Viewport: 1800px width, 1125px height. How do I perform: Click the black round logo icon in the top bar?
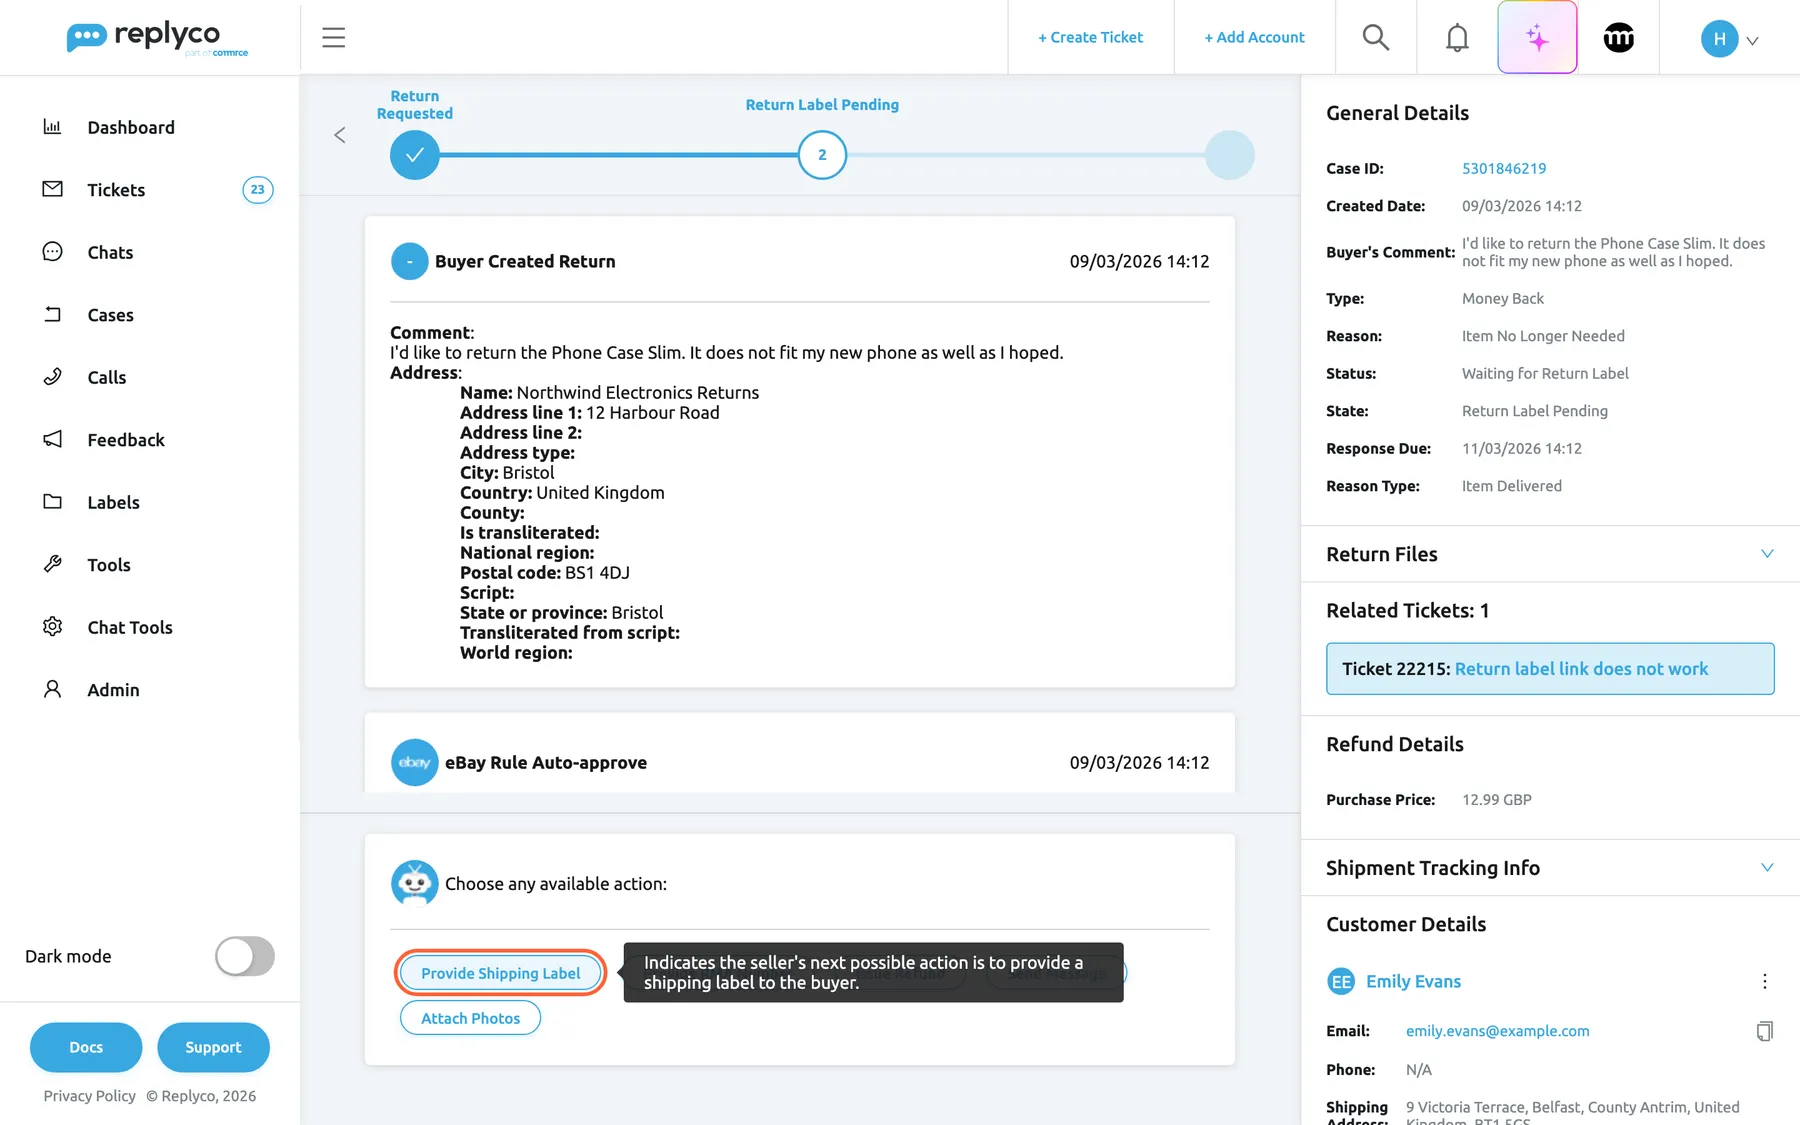(x=1619, y=38)
